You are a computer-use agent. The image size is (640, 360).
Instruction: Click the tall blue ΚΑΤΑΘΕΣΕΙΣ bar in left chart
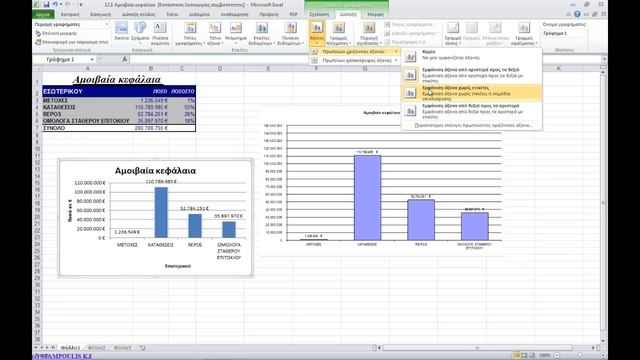[161, 212]
